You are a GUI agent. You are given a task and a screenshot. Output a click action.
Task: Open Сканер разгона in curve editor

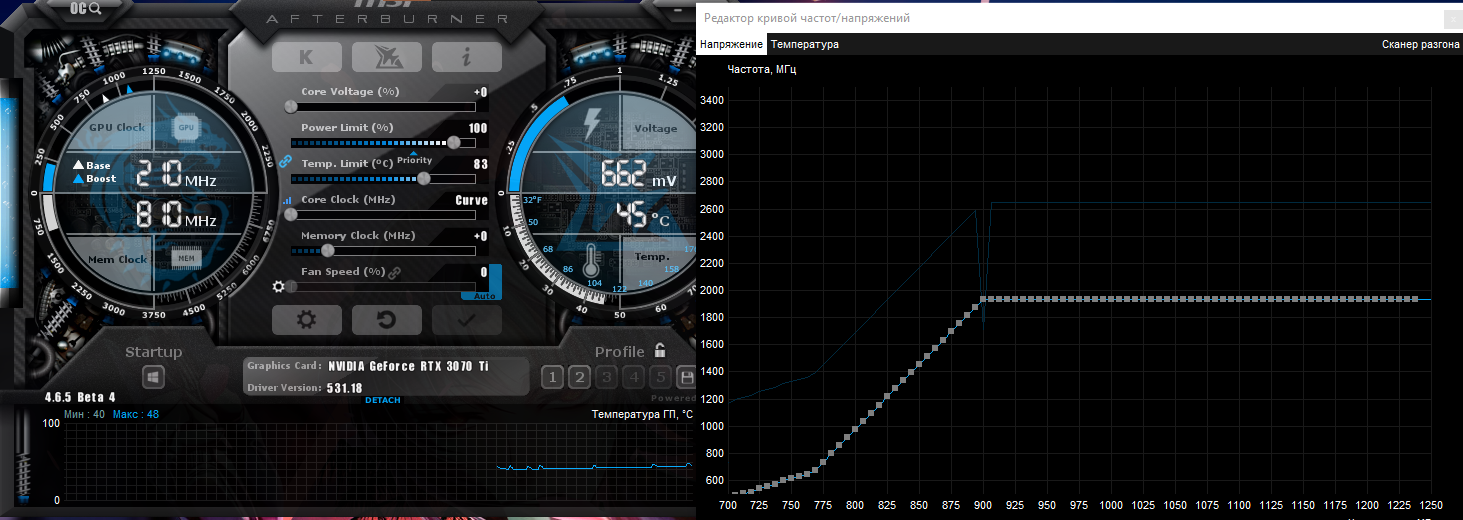click(x=1420, y=45)
